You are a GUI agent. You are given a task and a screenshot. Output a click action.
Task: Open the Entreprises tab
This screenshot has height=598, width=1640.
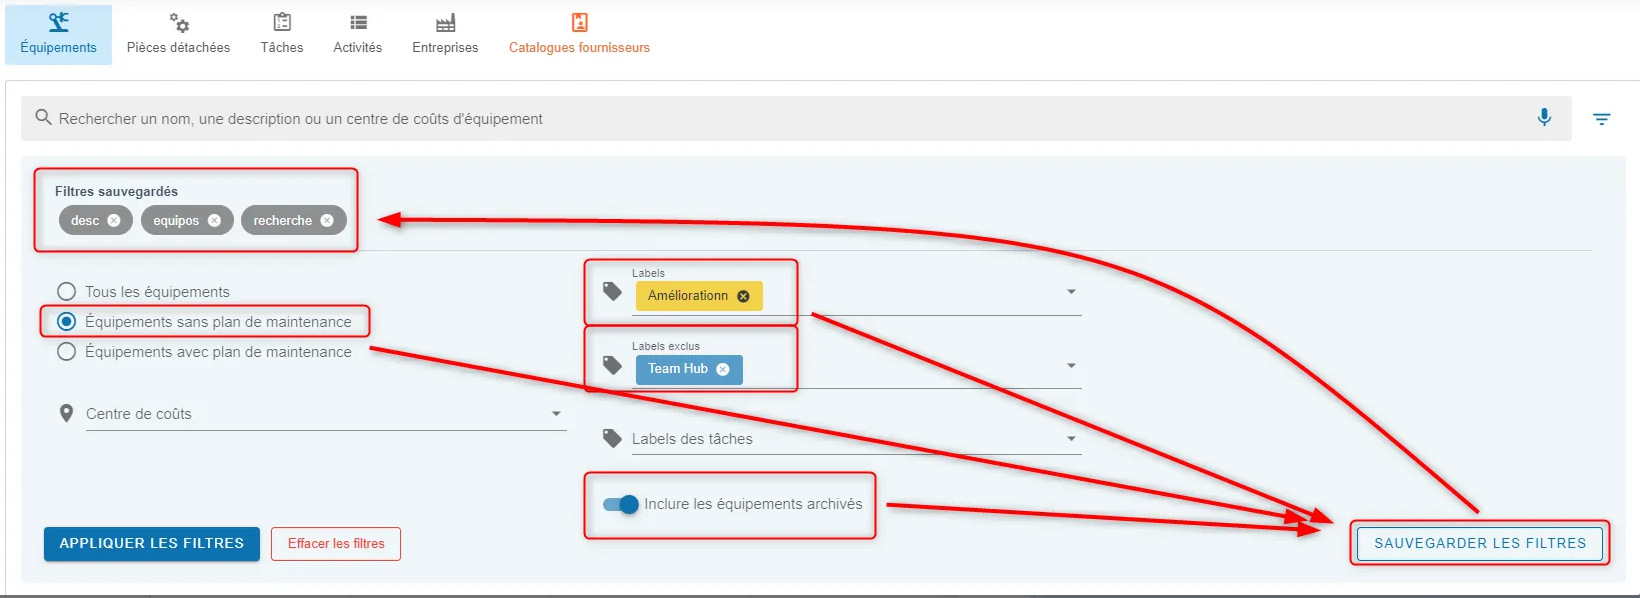445,35
